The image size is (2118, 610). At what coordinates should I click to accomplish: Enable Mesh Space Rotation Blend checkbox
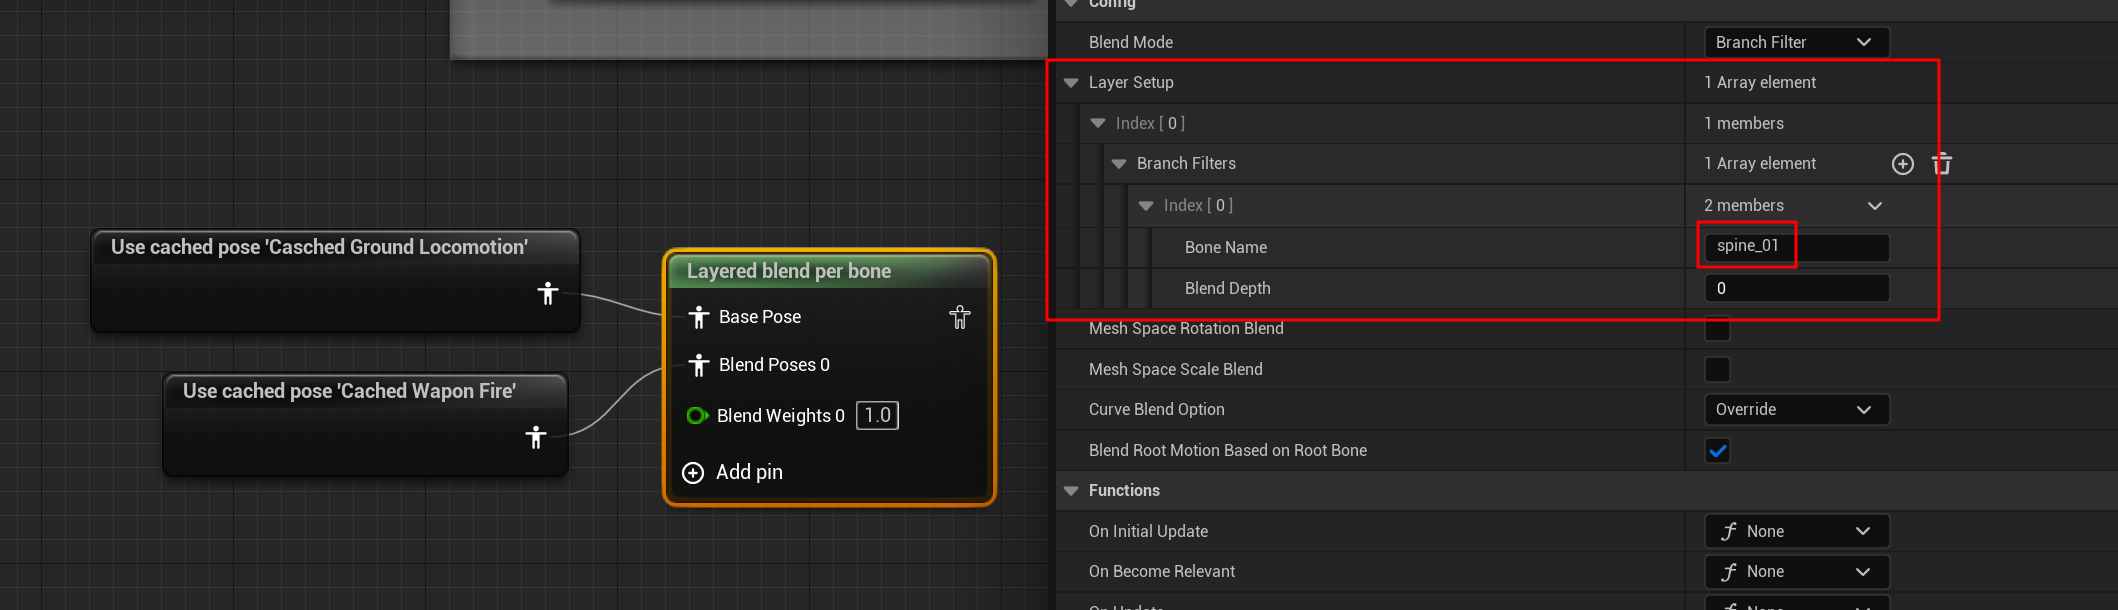[1717, 329]
